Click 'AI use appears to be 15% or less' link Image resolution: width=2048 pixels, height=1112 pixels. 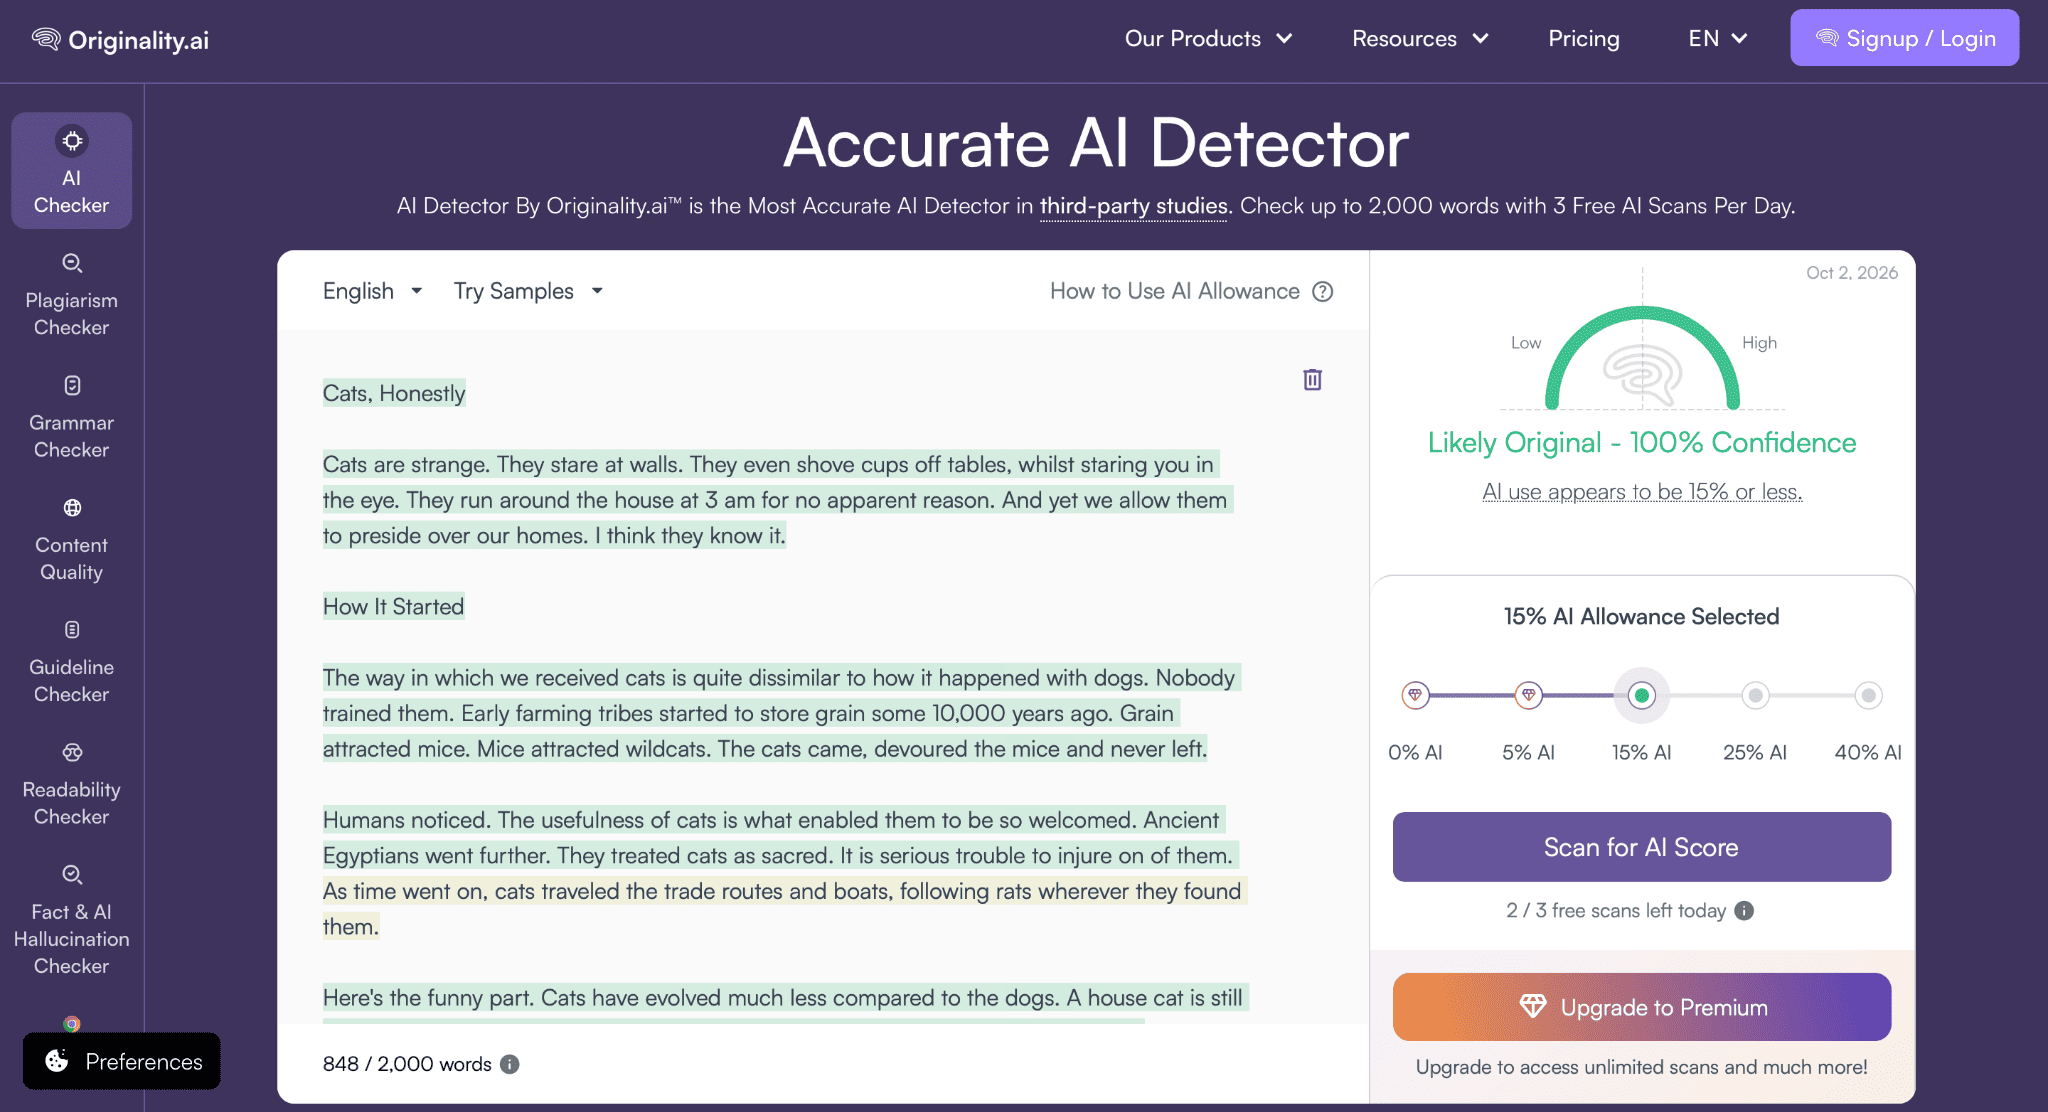coord(1642,491)
